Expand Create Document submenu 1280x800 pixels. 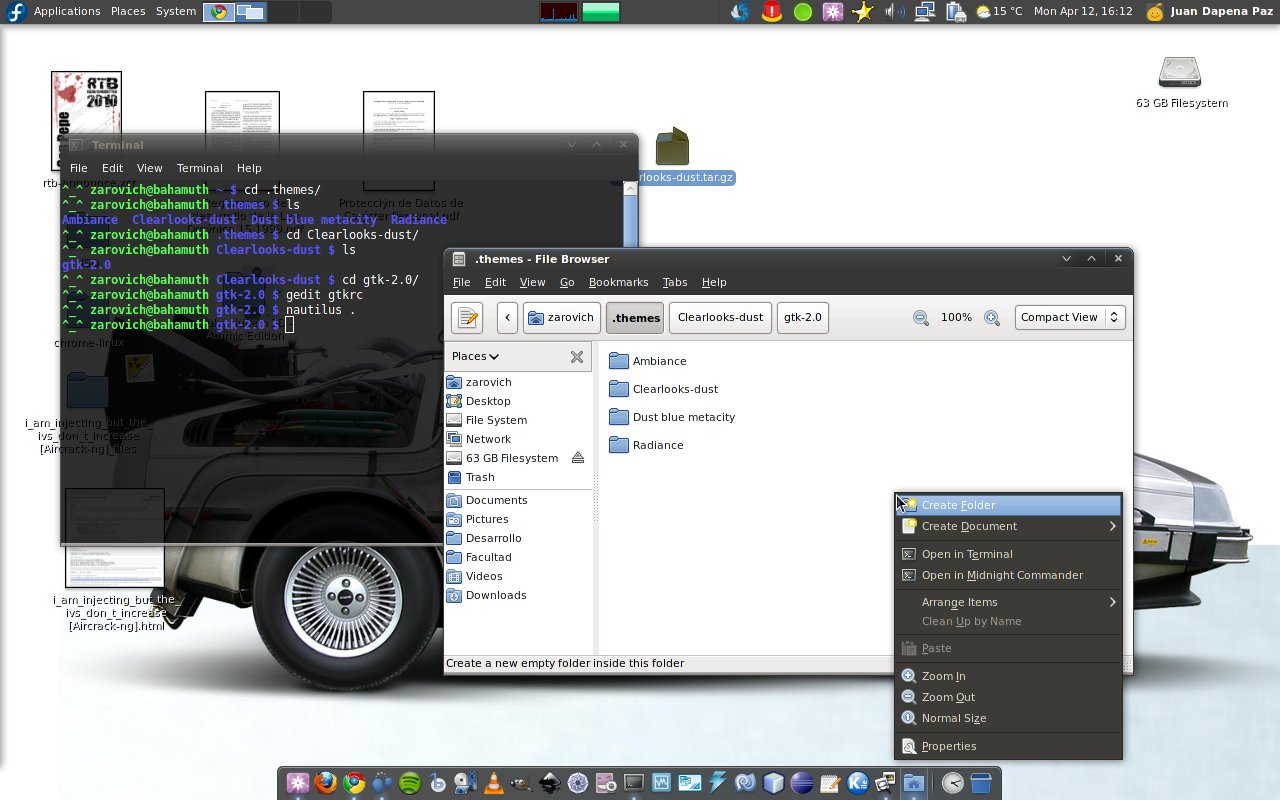click(1008, 526)
